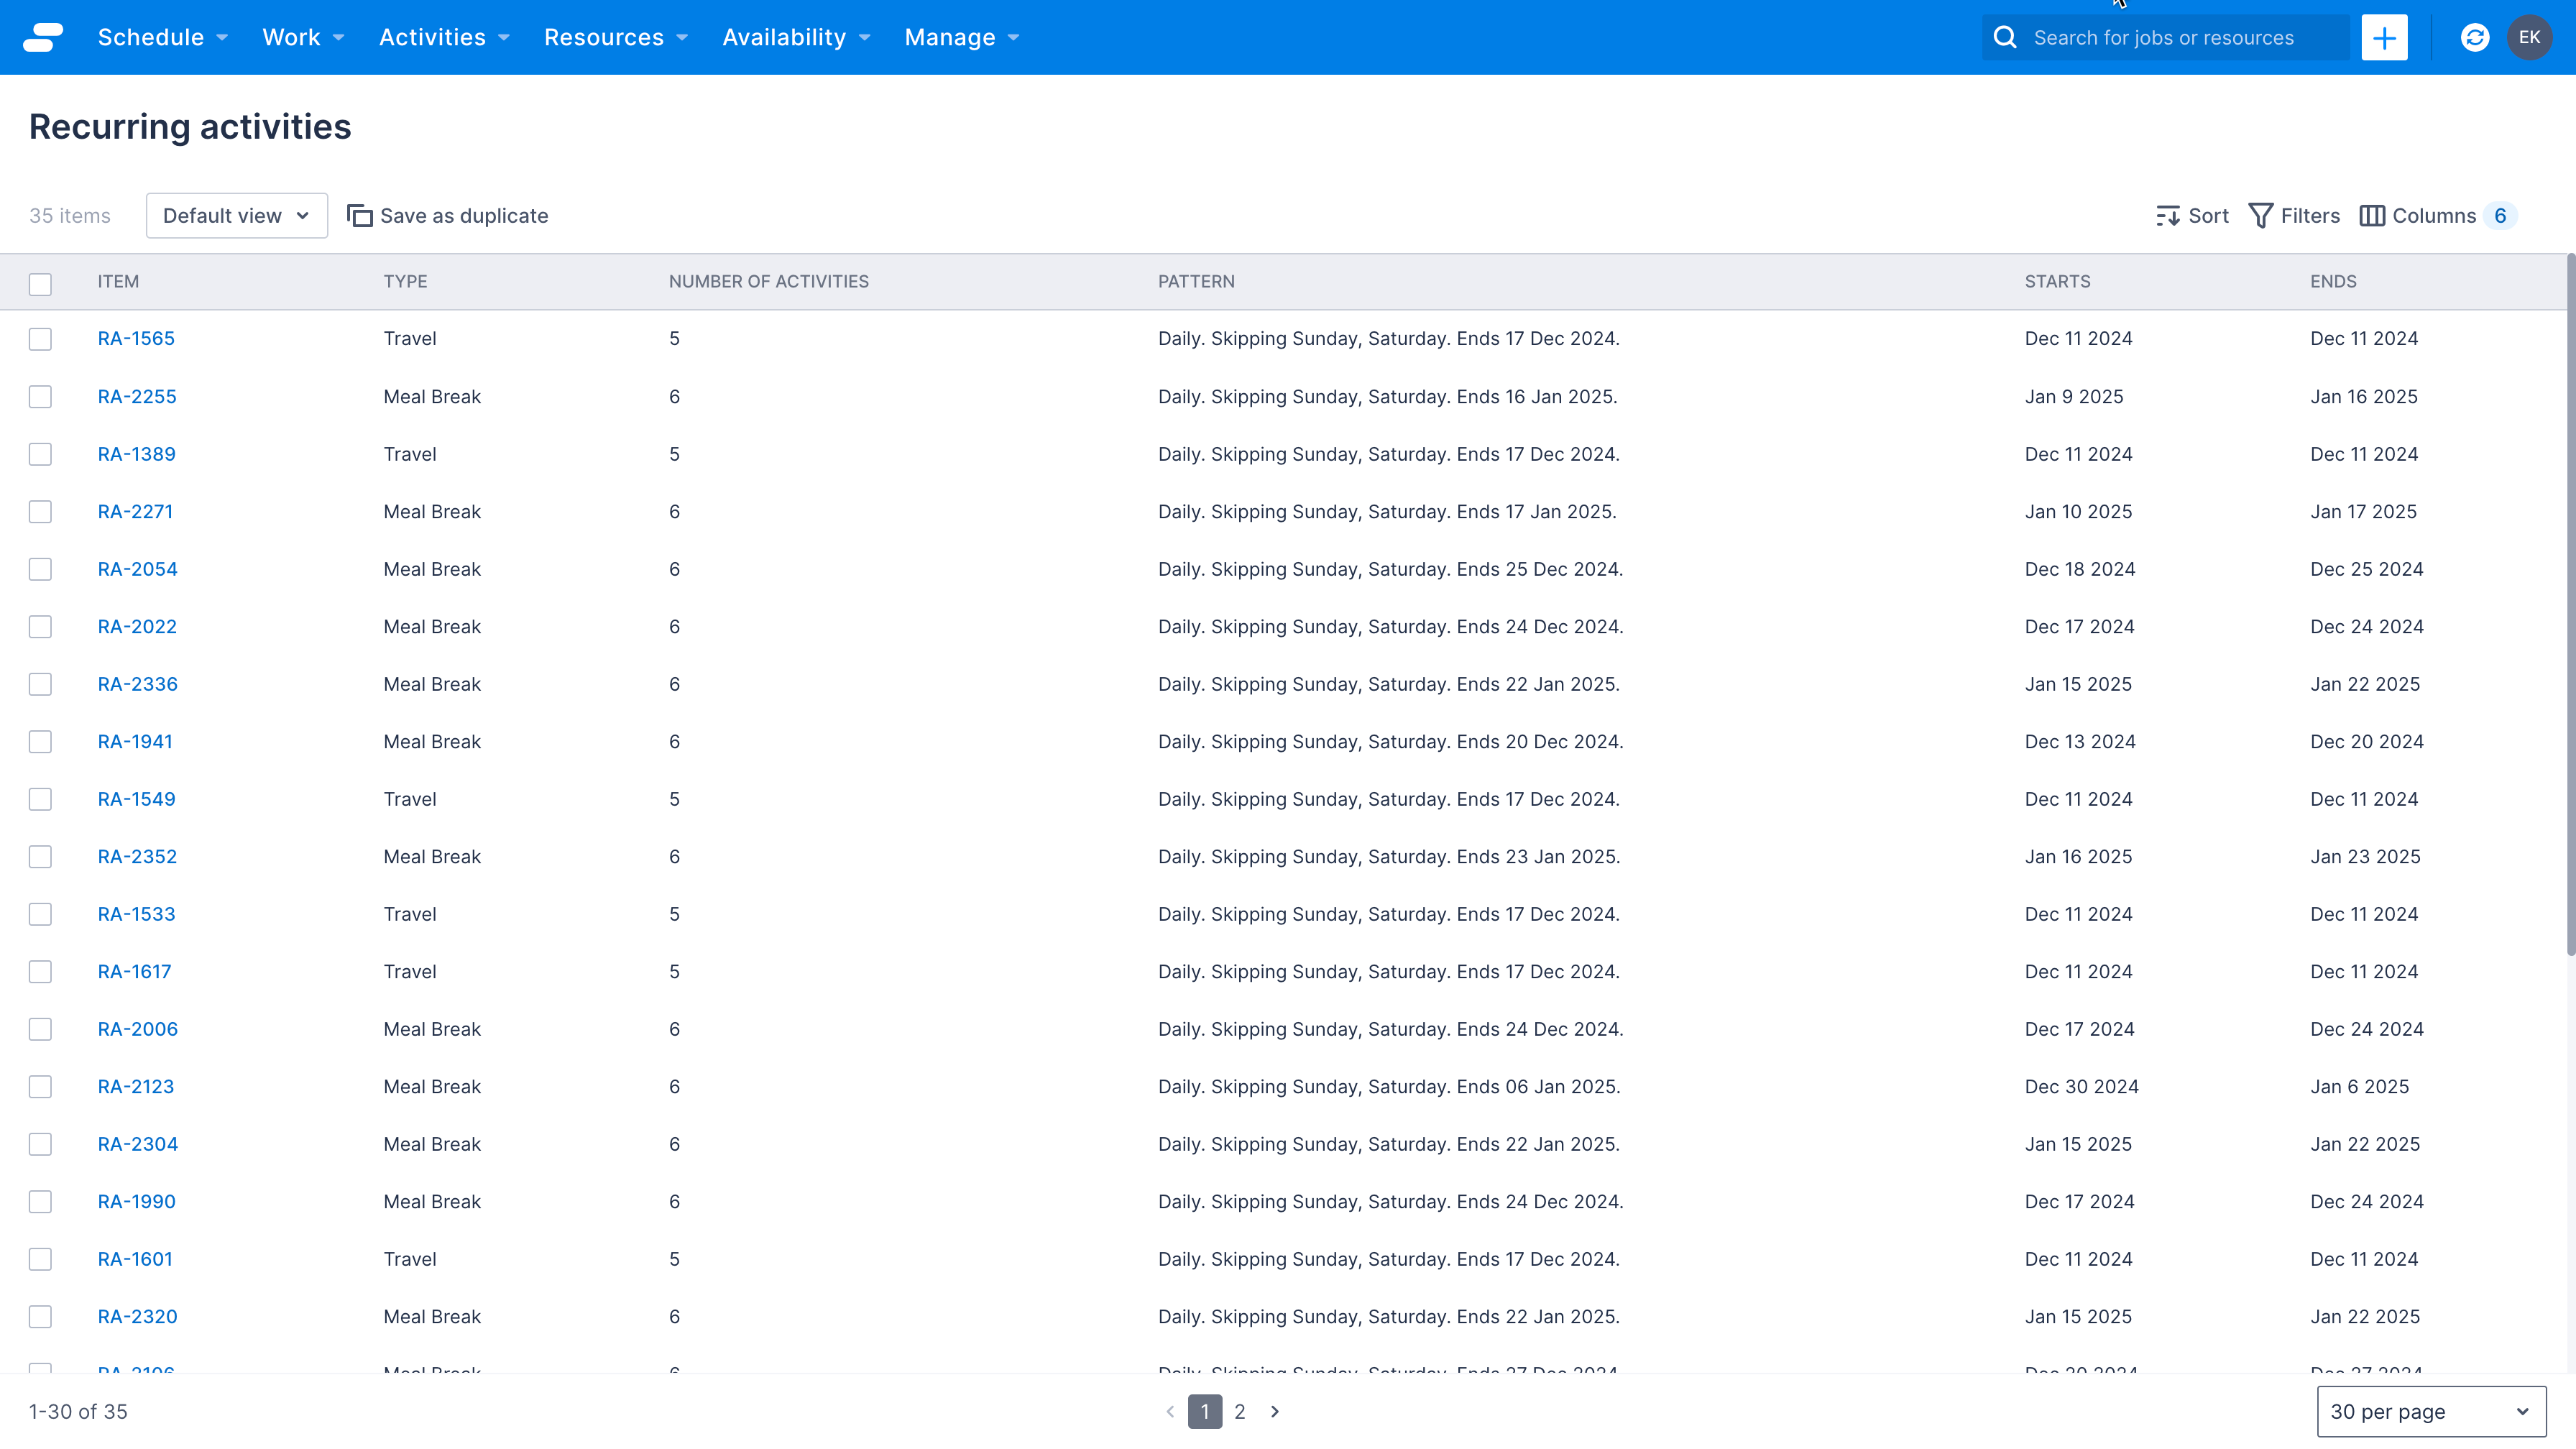This screenshot has width=2576, height=1449.
Task: Click the save as duplicate icon
Action: tap(359, 216)
